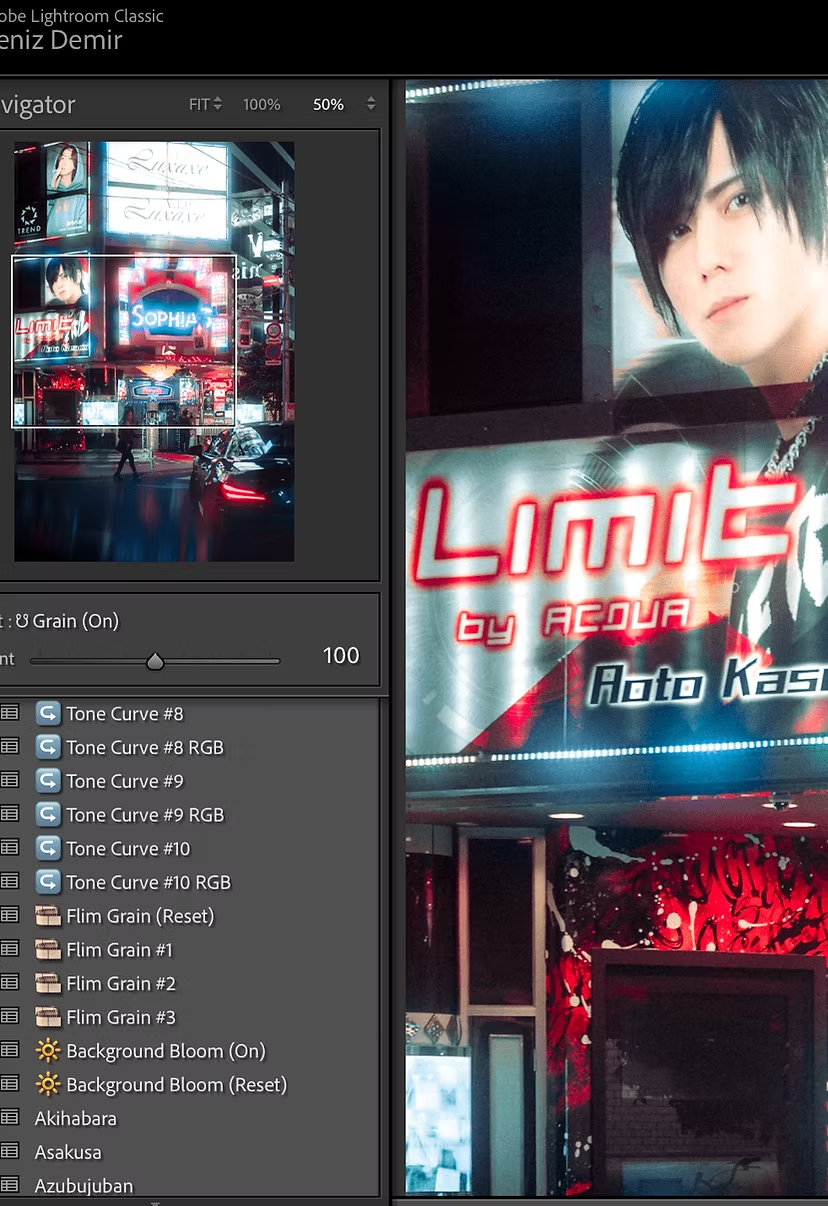The image size is (828, 1206).
Task: Click the preset icon beside Flim Grain (Reset)
Action: point(9,916)
